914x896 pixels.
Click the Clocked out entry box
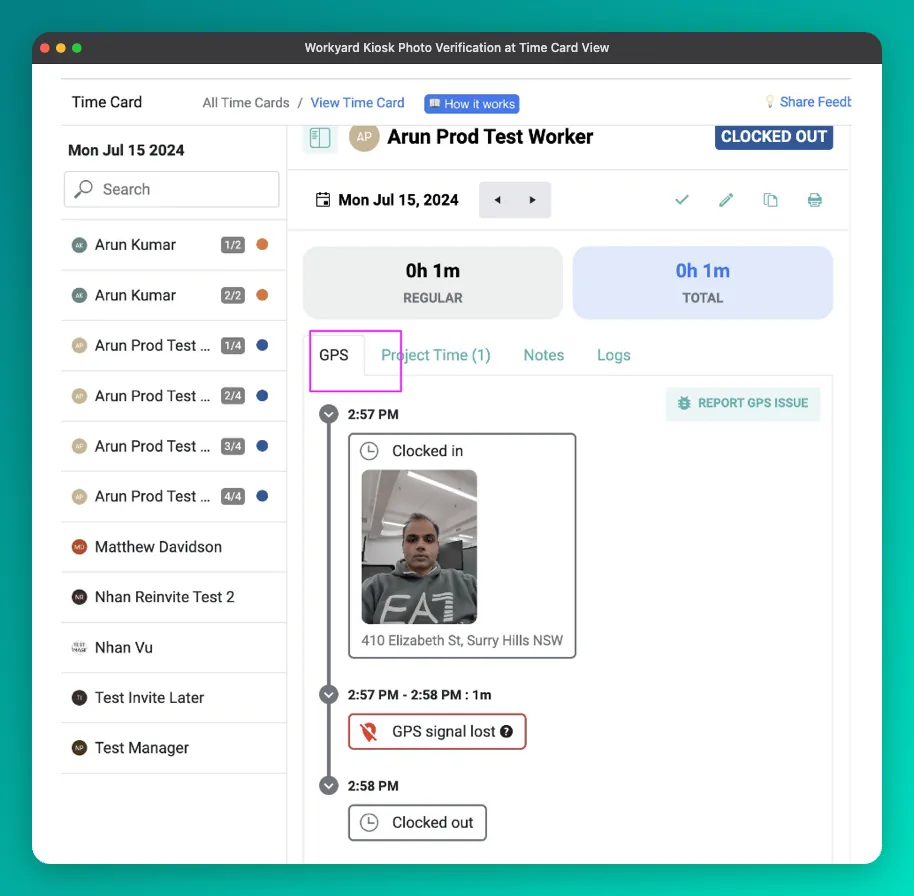[417, 823]
